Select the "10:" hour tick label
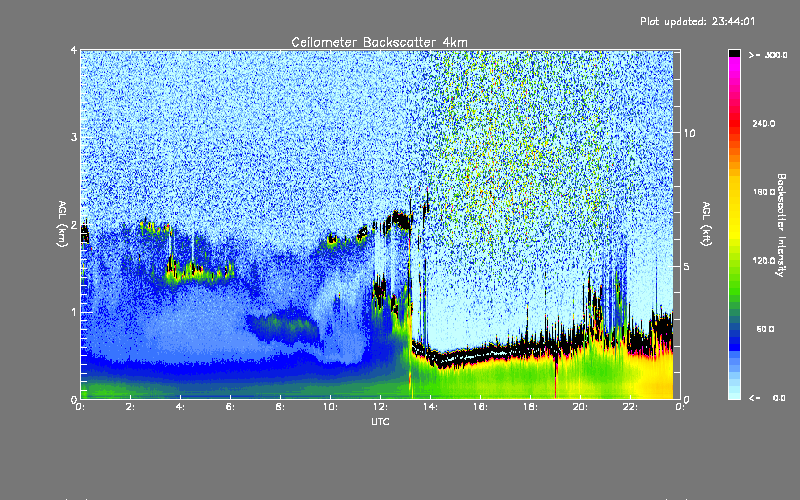Viewport: 800px width, 500px height. point(330,407)
